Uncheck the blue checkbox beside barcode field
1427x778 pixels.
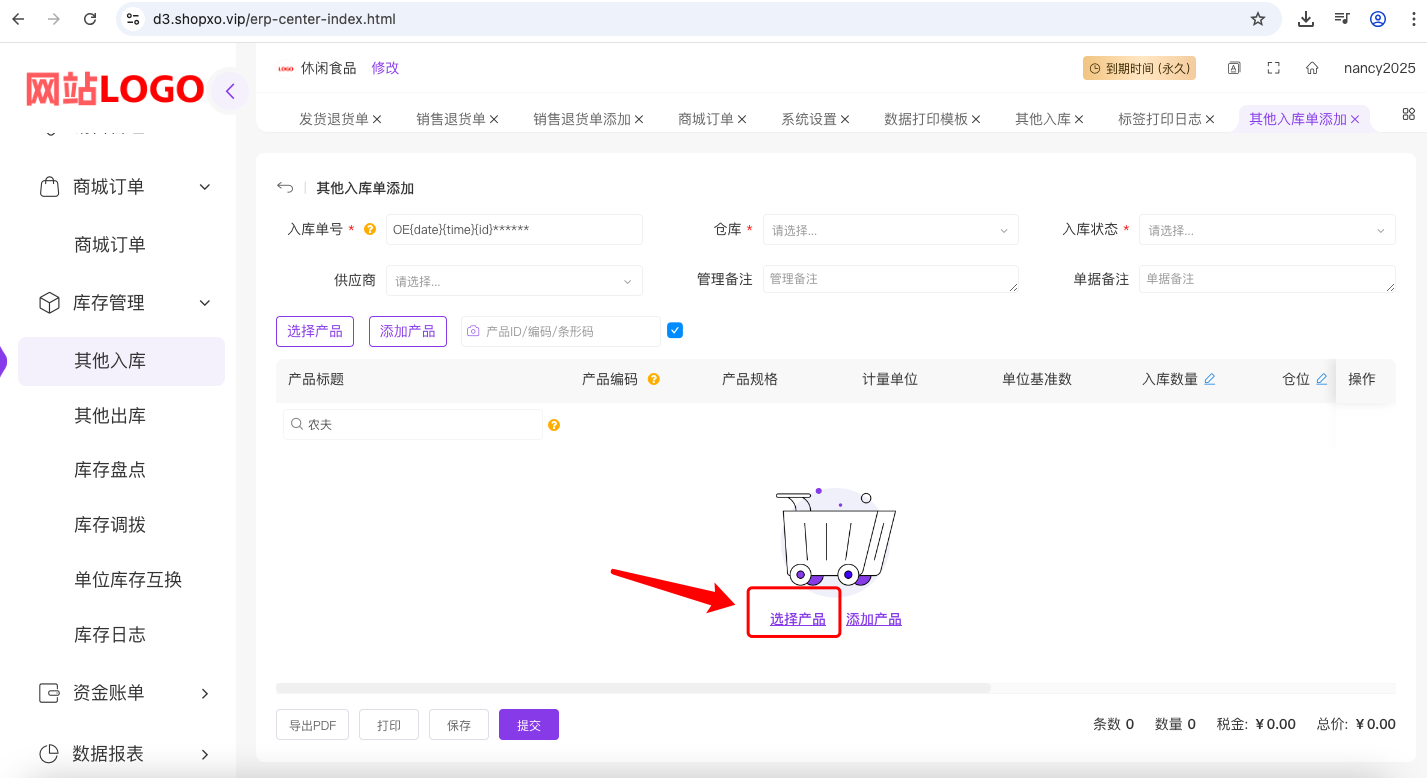click(675, 330)
